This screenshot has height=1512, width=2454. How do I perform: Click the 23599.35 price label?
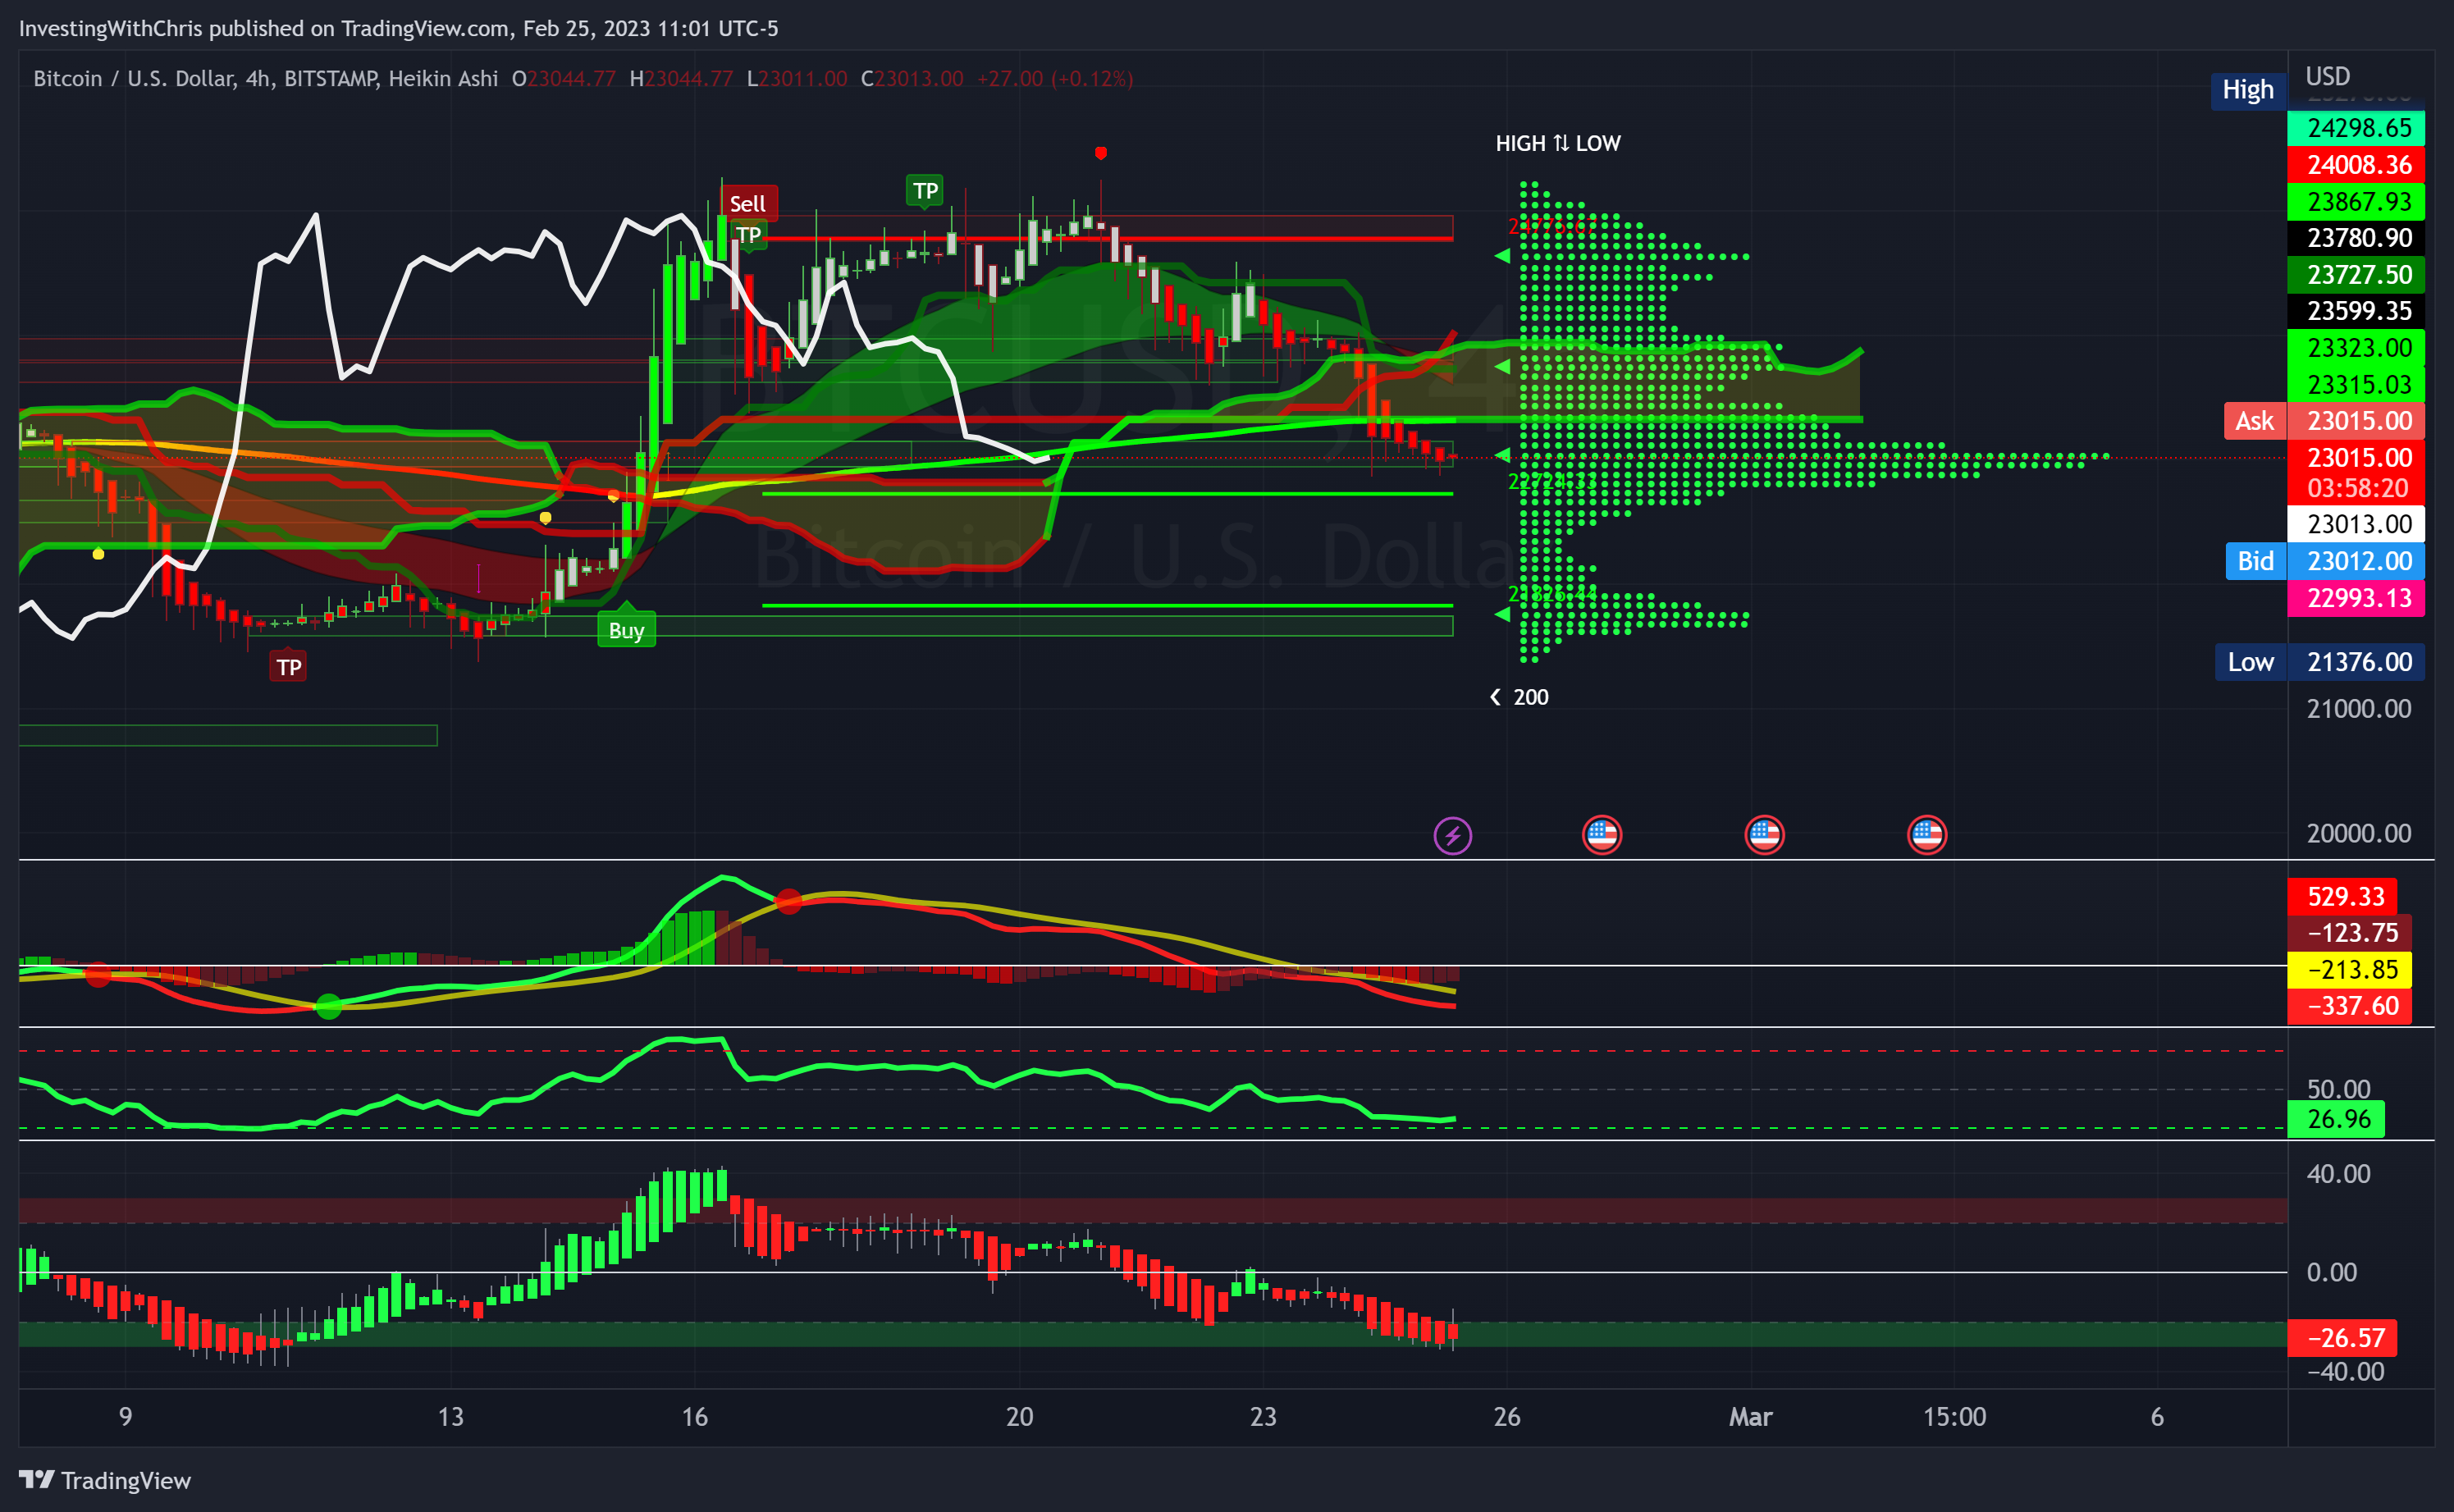pos(2356,311)
